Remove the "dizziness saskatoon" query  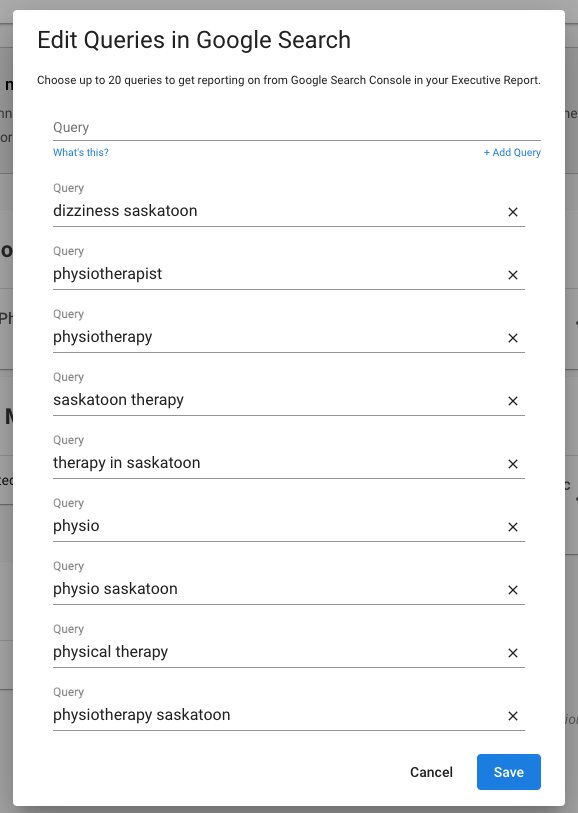pyautogui.click(x=512, y=212)
